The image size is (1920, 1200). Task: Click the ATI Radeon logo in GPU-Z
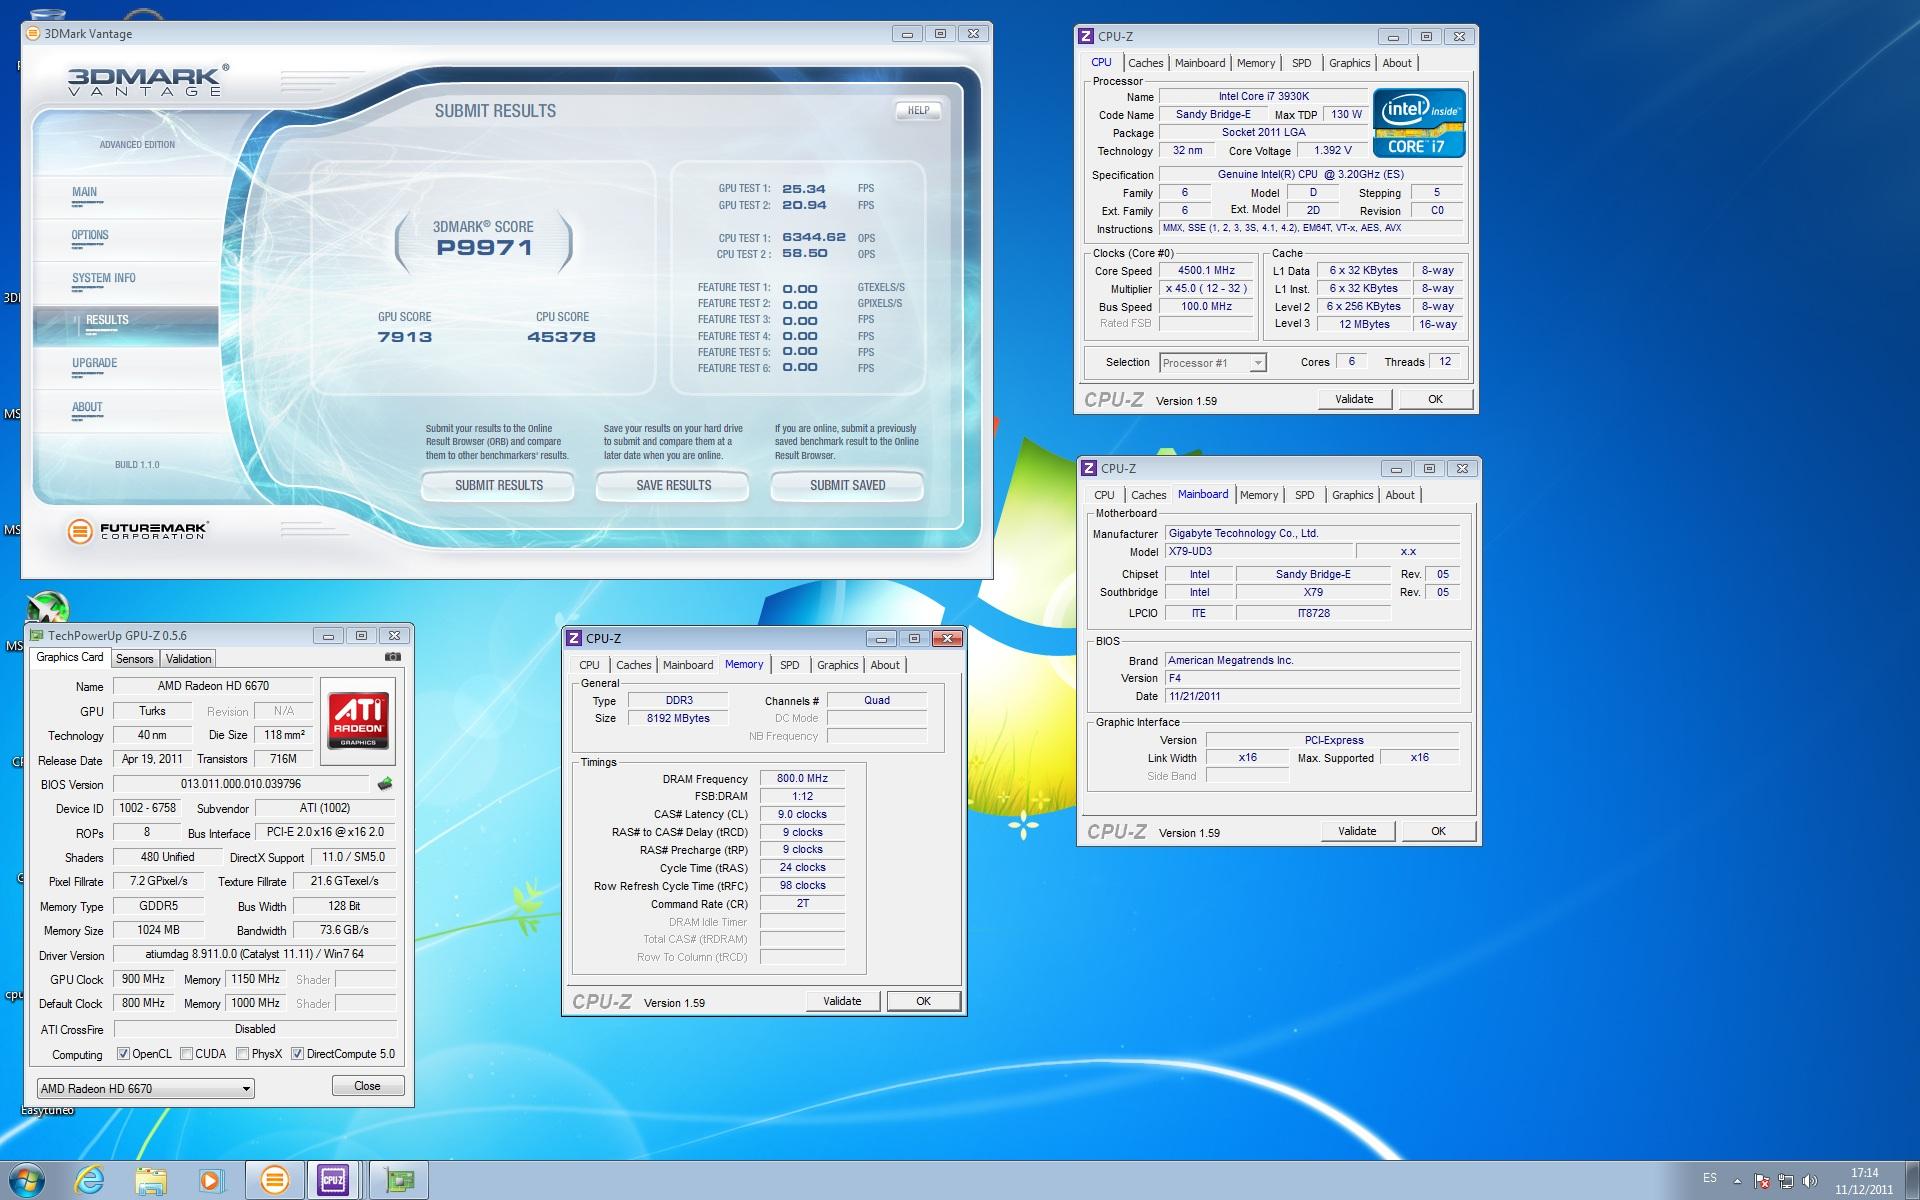click(358, 721)
